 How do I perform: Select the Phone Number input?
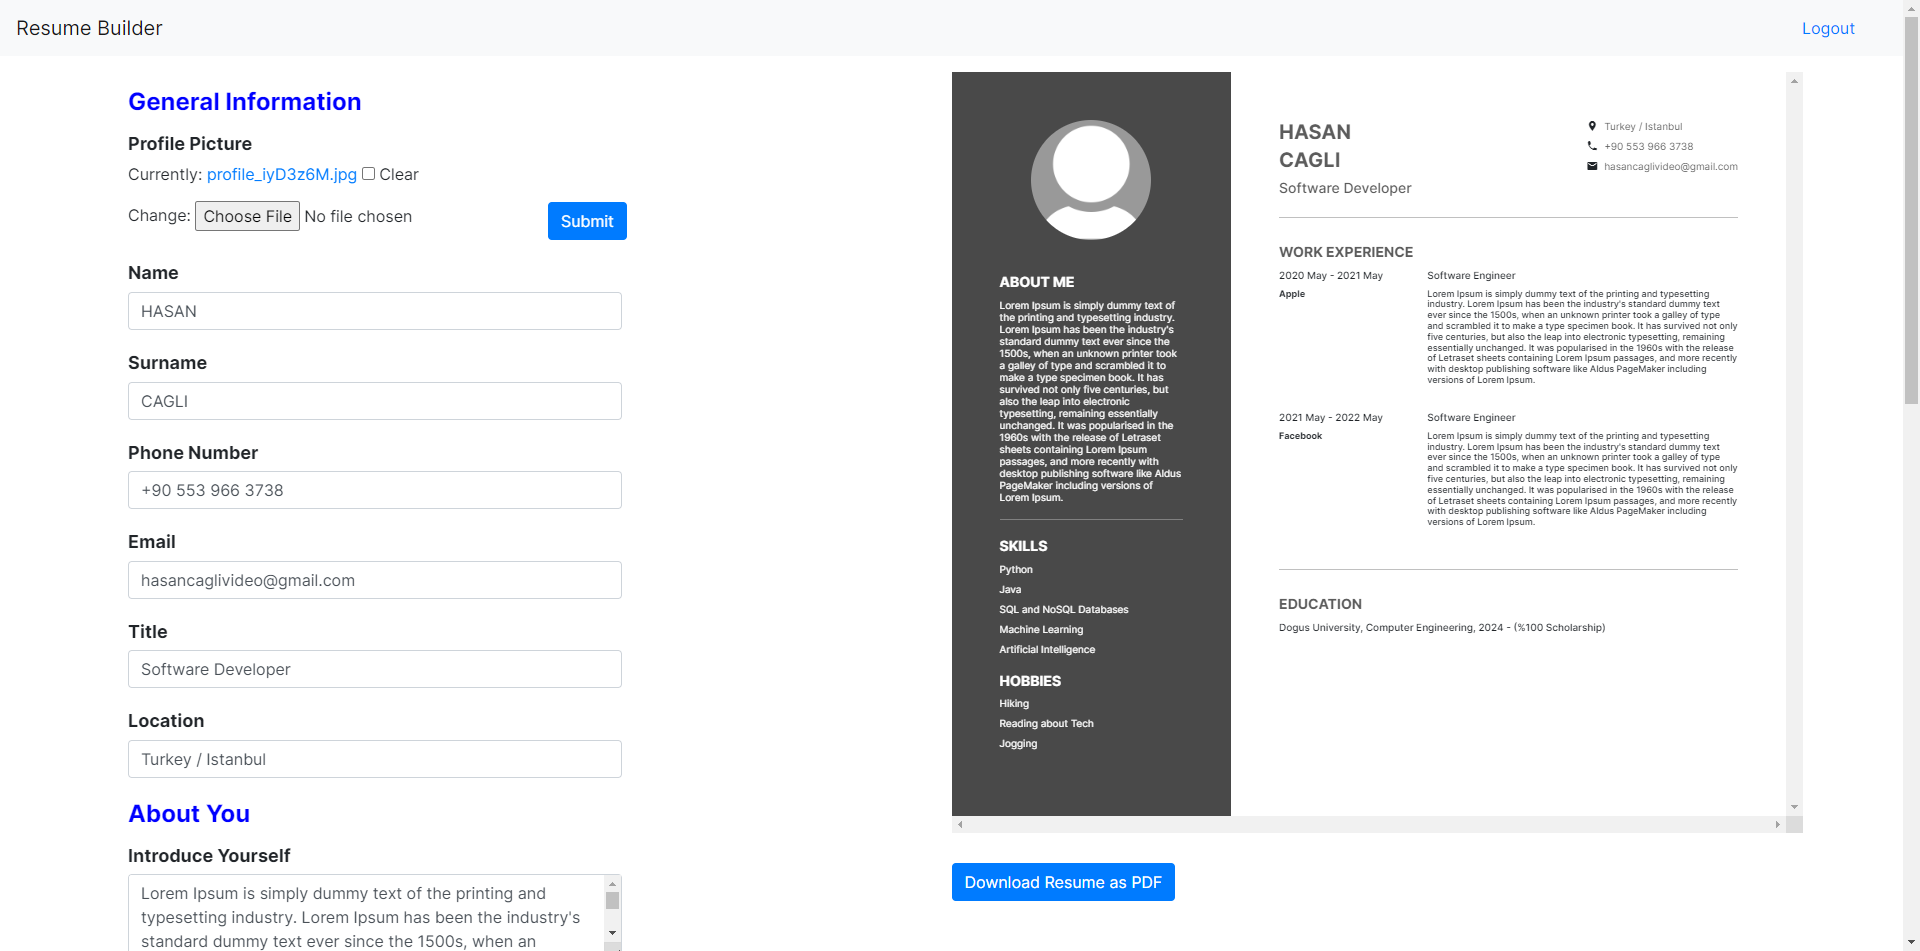click(x=374, y=490)
